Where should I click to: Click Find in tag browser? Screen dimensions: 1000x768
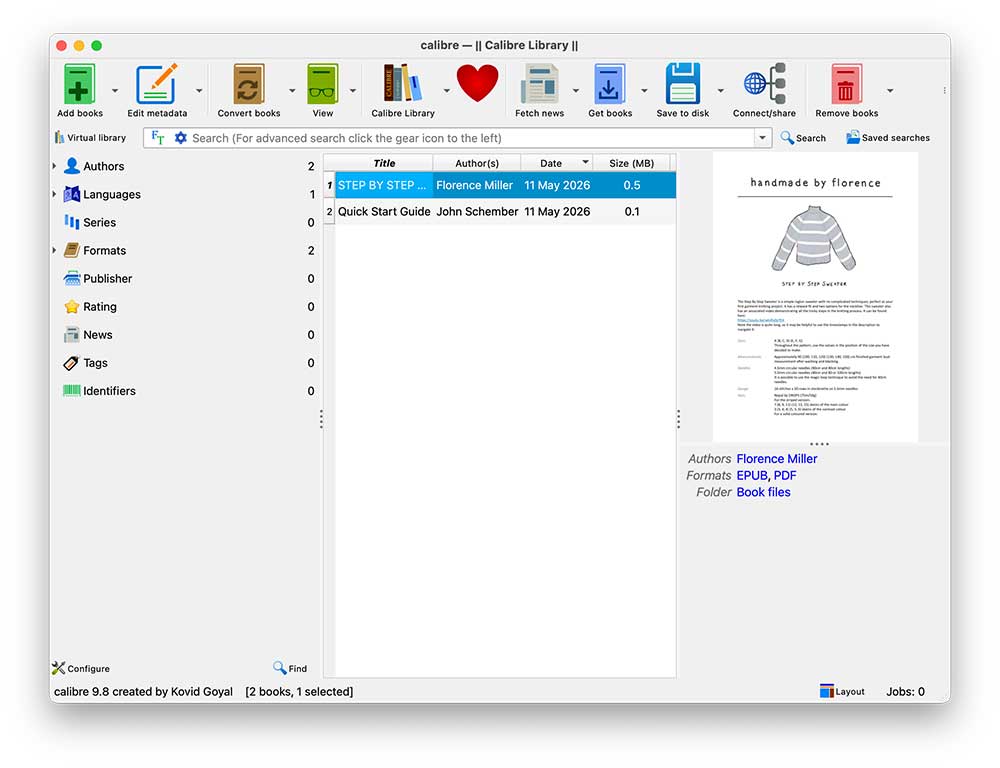[290, 668]
